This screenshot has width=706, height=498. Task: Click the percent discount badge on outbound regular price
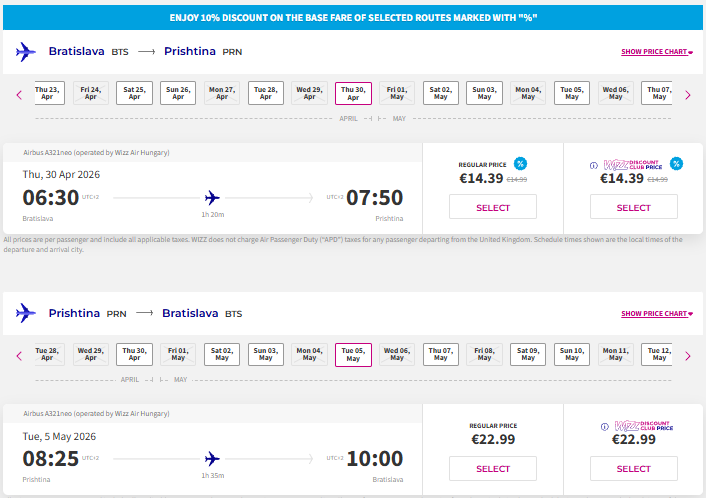pos(520,163)
